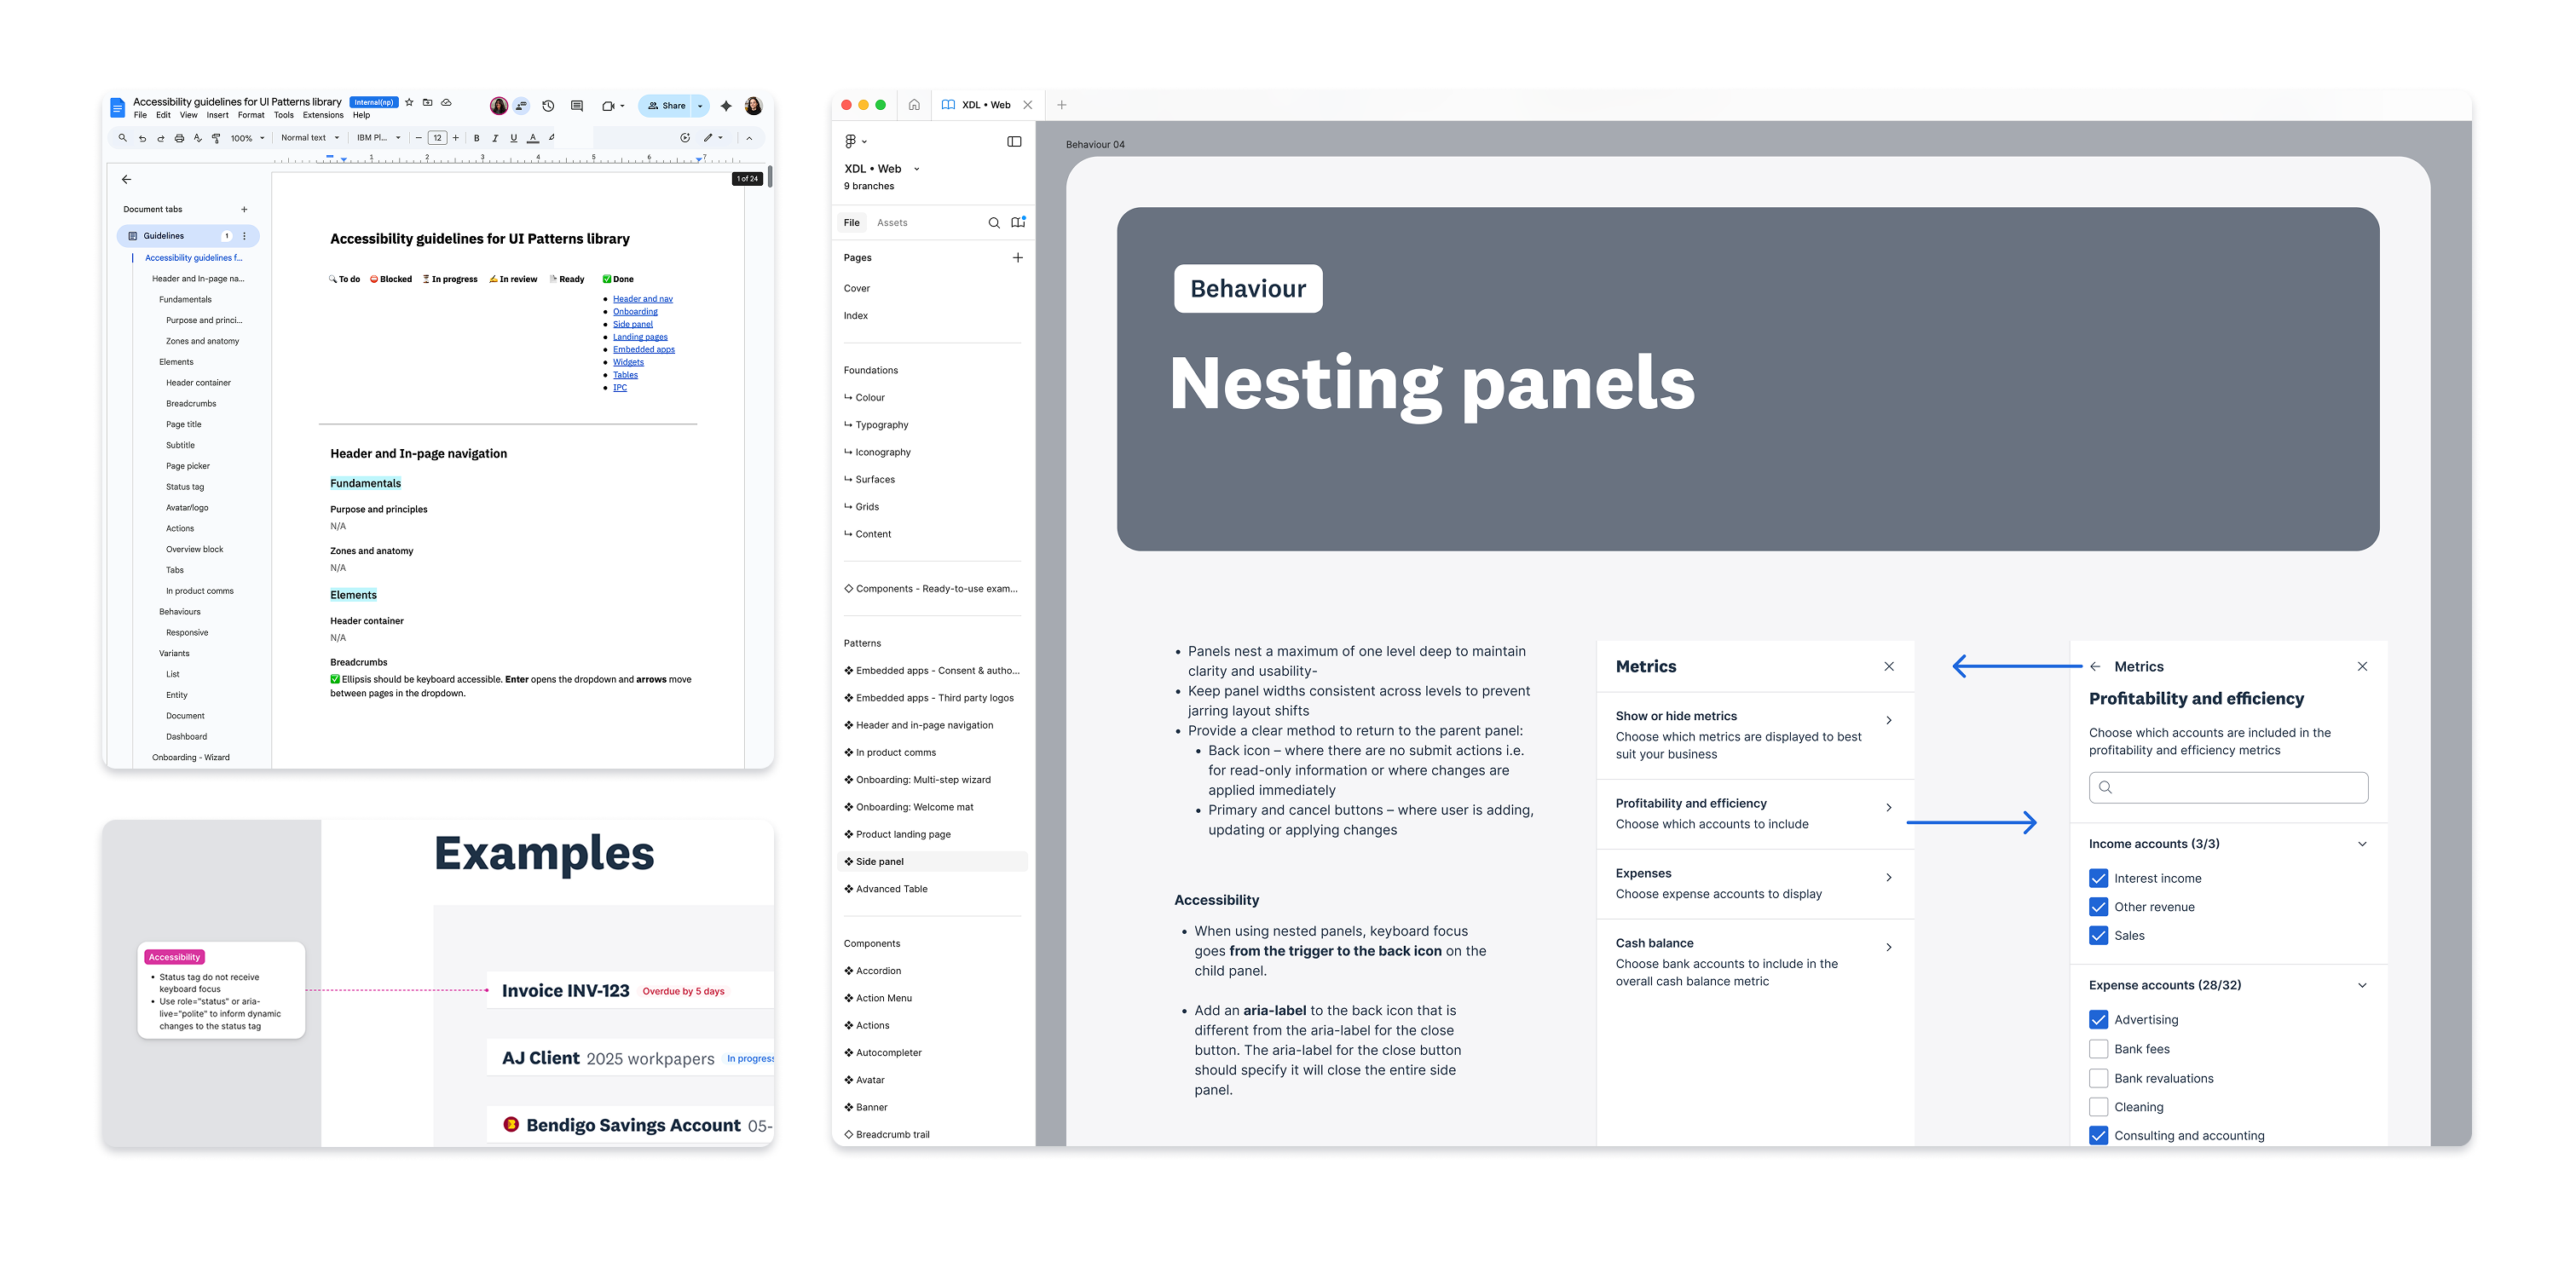Viewport: 2576px width, 1268px height.
Task: Check the Bank fees checkbox
Action: 2098,1049
